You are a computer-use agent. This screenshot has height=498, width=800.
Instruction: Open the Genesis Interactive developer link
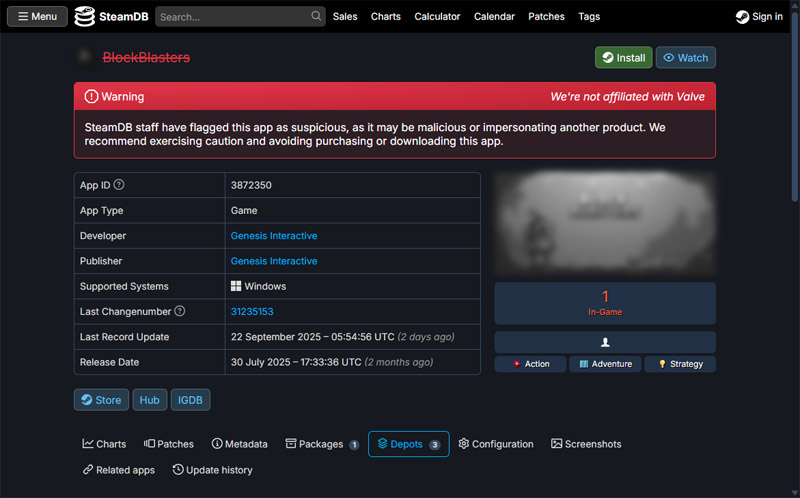tap(274, 236)
